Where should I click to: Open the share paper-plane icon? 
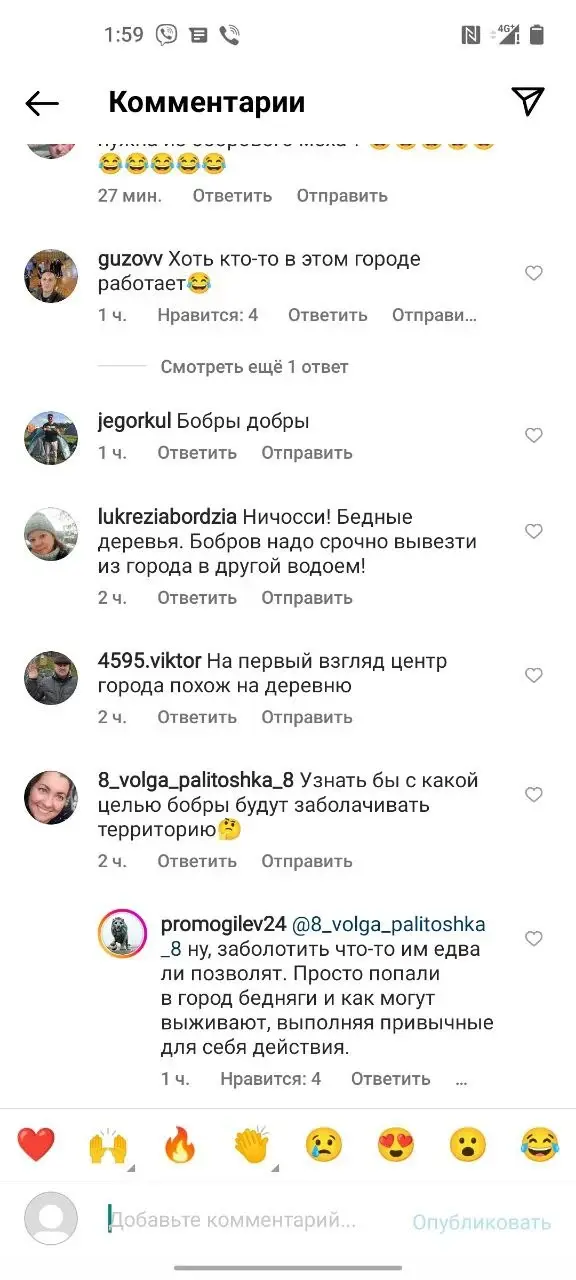click(528, 101)
